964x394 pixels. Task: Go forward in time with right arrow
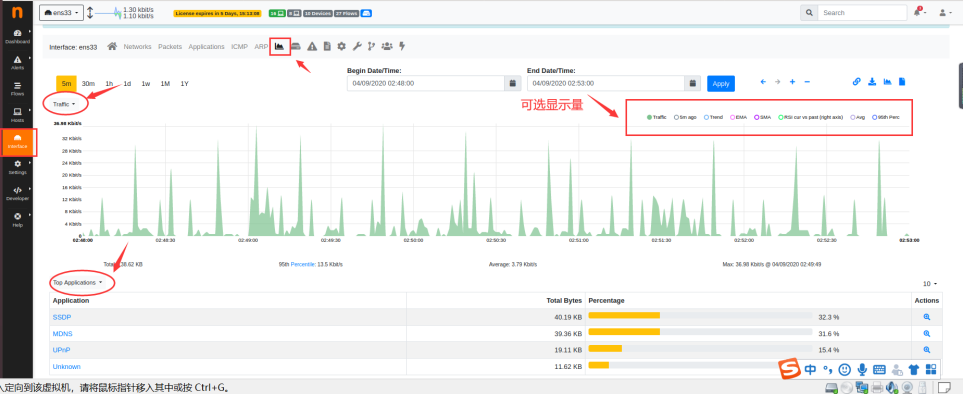(x=777, y=82)
